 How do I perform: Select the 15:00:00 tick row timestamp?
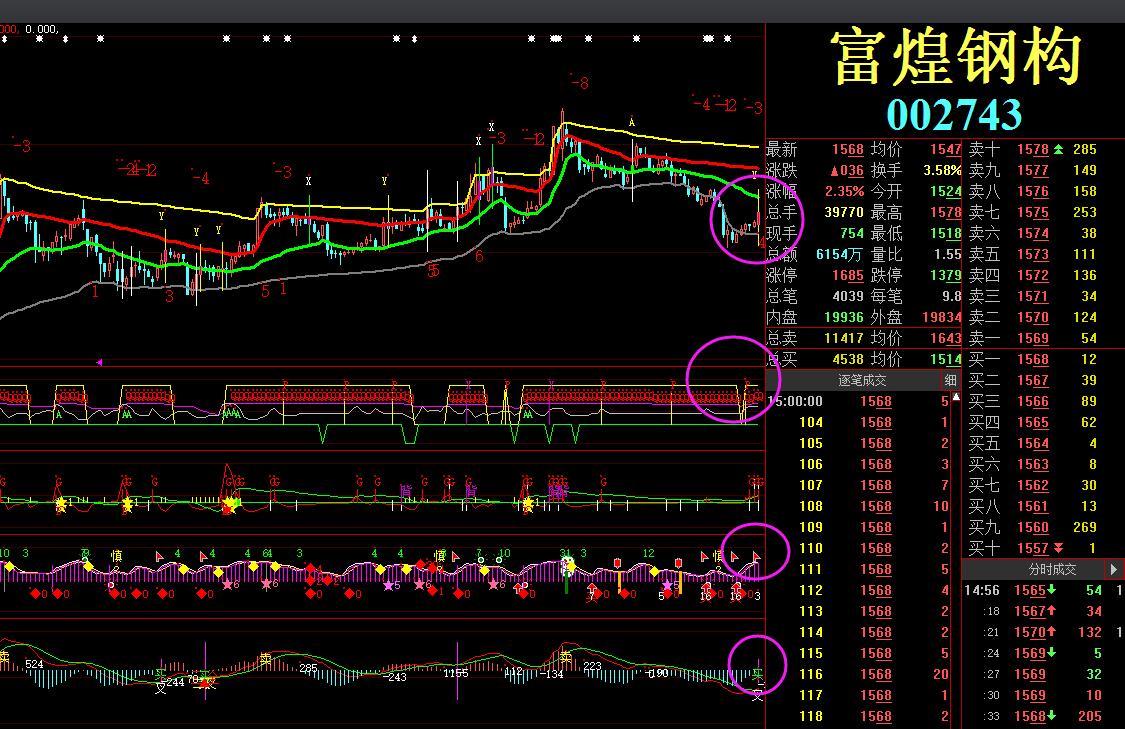pos(795,401)
